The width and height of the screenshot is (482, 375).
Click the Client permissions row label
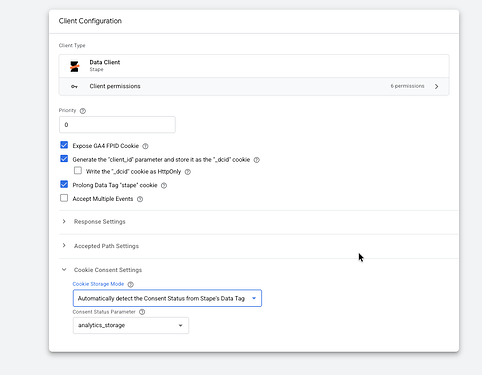click(115, 86)
